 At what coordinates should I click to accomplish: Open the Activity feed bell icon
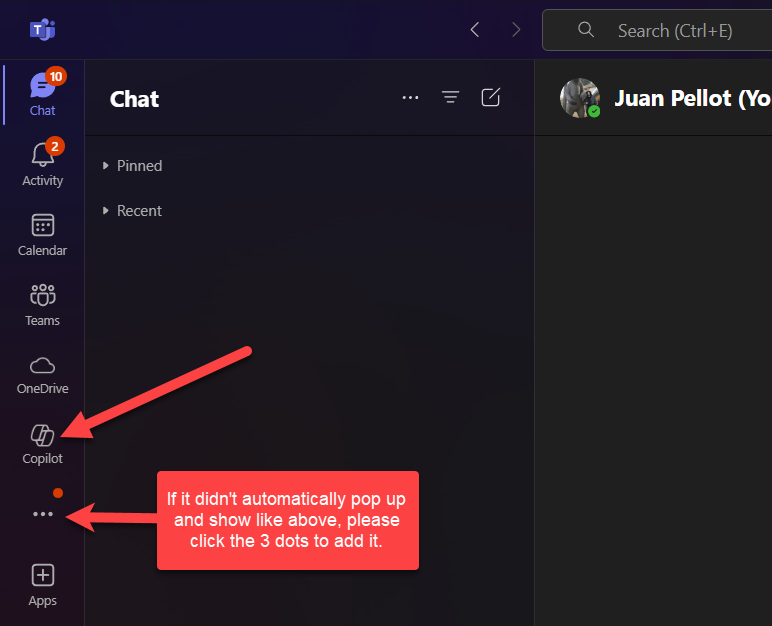click(x=42, y=163)
